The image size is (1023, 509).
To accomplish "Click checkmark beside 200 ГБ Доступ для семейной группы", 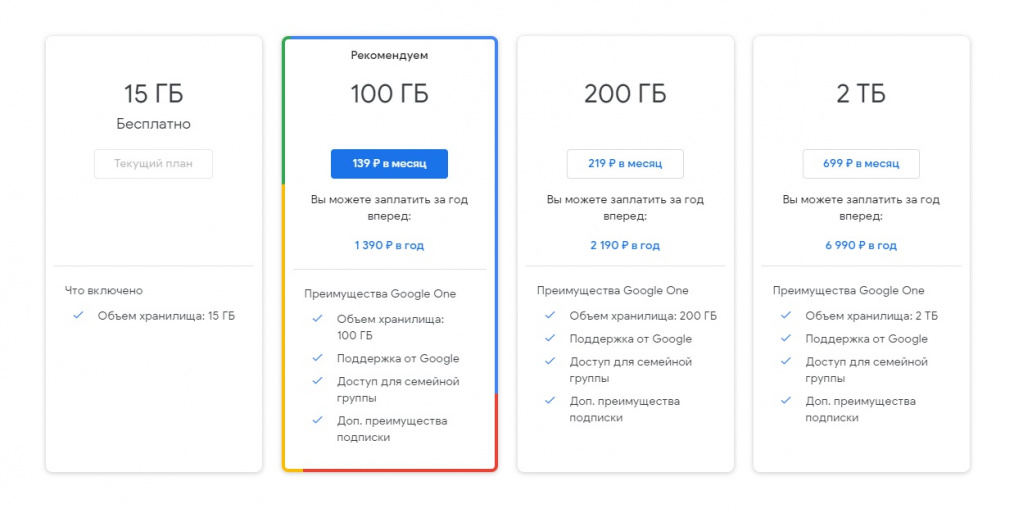I will point(549,362).
